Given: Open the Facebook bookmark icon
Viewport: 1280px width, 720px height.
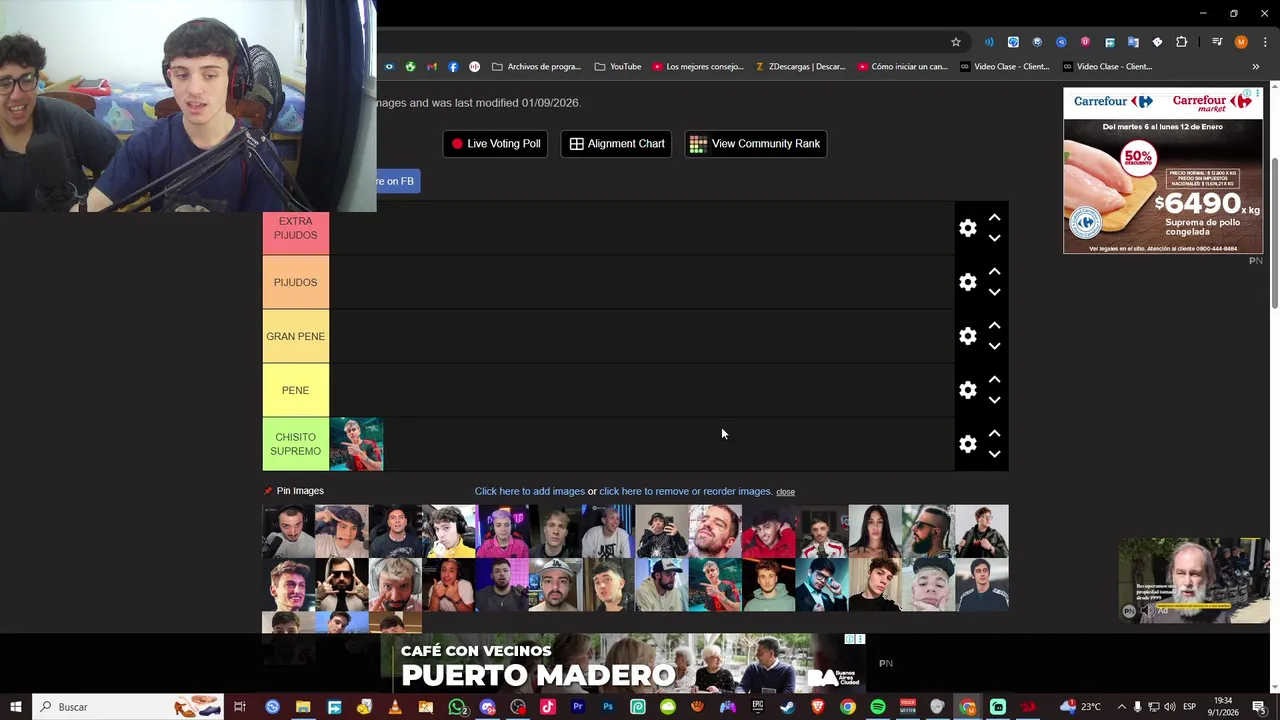Looking at the screenshot, I should coord(453,67).
